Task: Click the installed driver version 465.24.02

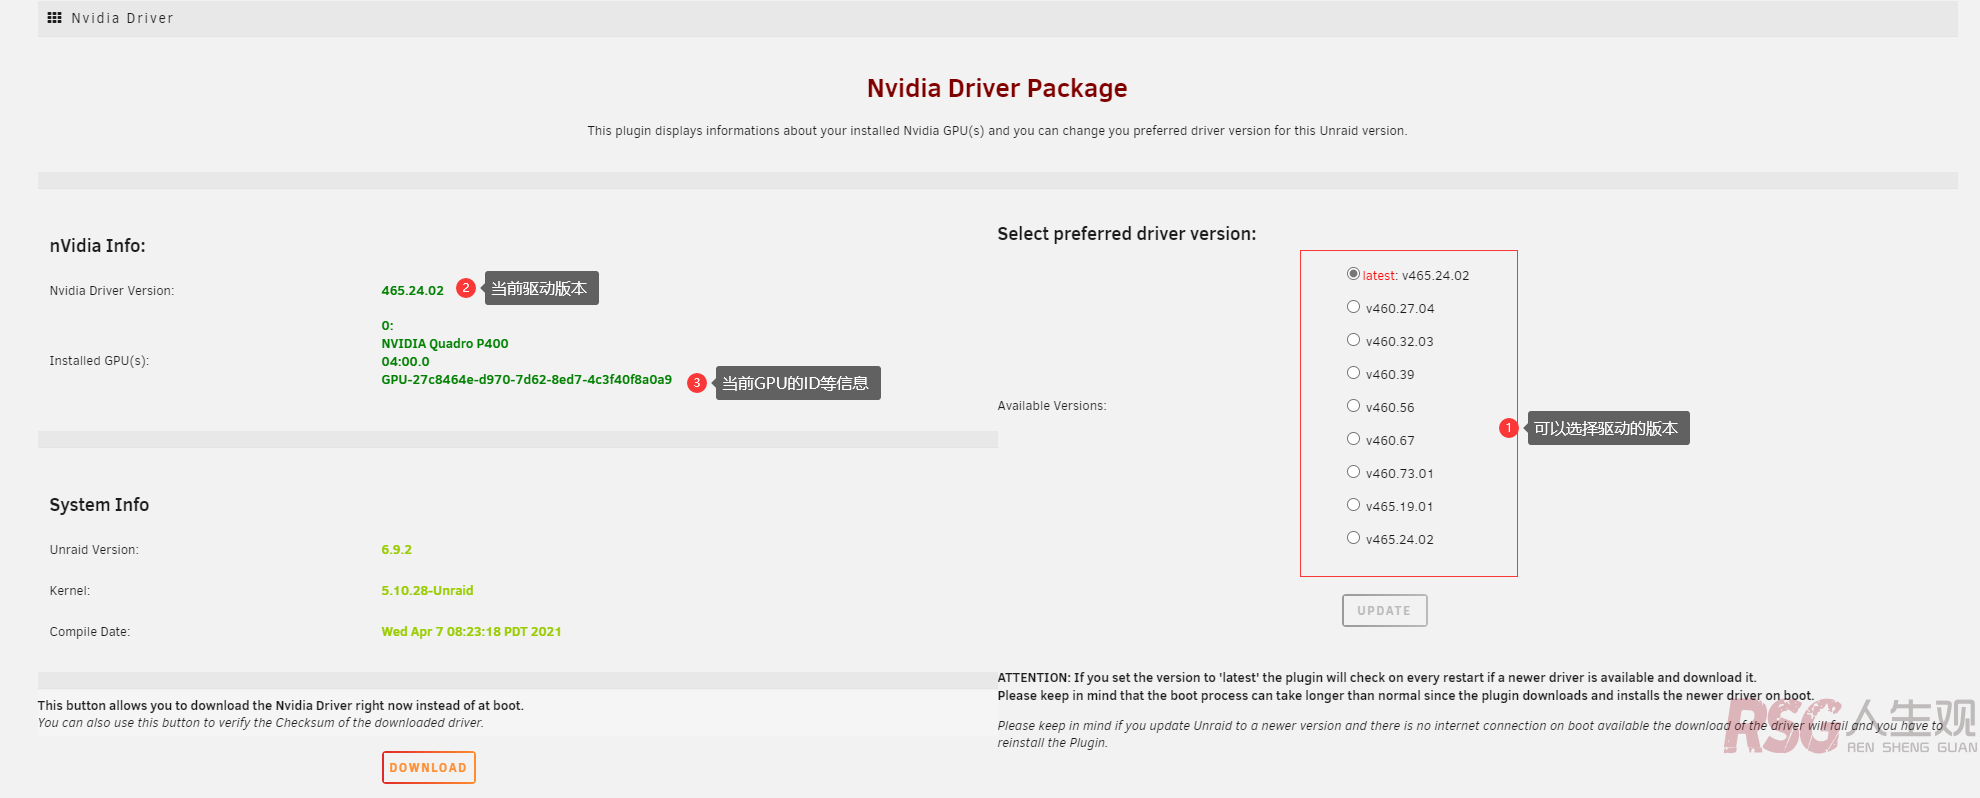Action: point(412,291)
